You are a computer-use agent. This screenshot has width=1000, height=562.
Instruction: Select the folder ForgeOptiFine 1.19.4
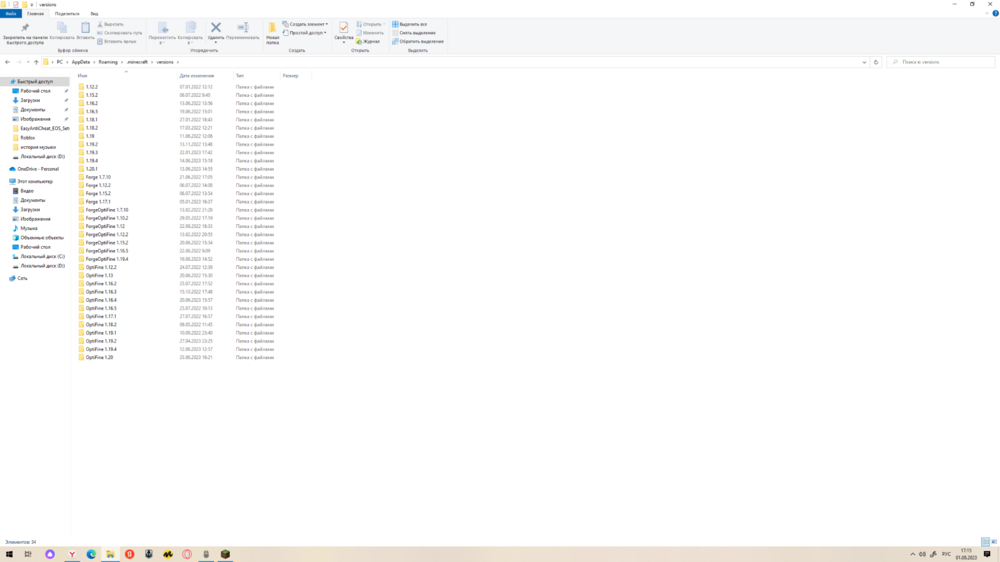pos(107,259)
